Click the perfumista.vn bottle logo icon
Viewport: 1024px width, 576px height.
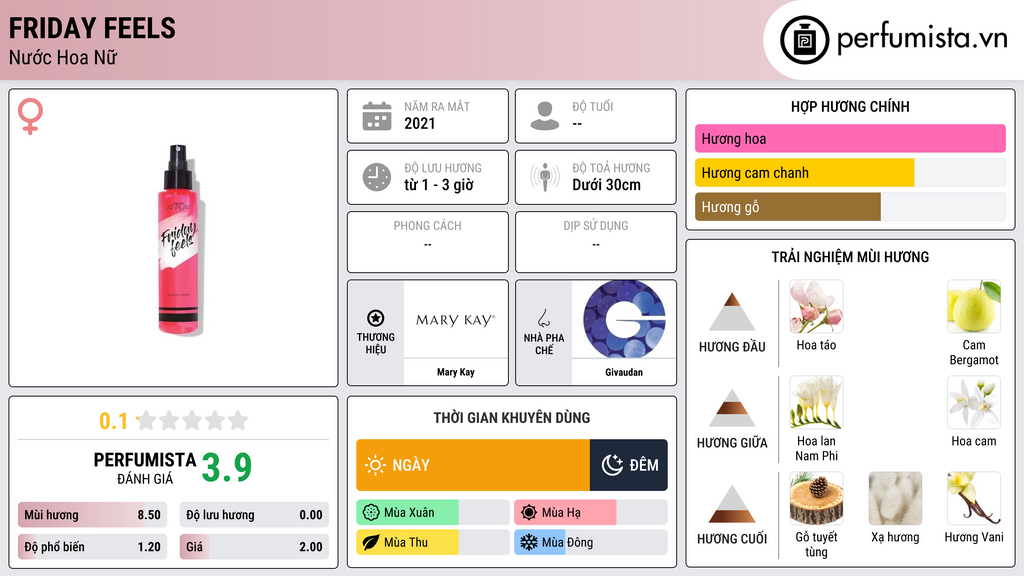click(804, 40)
